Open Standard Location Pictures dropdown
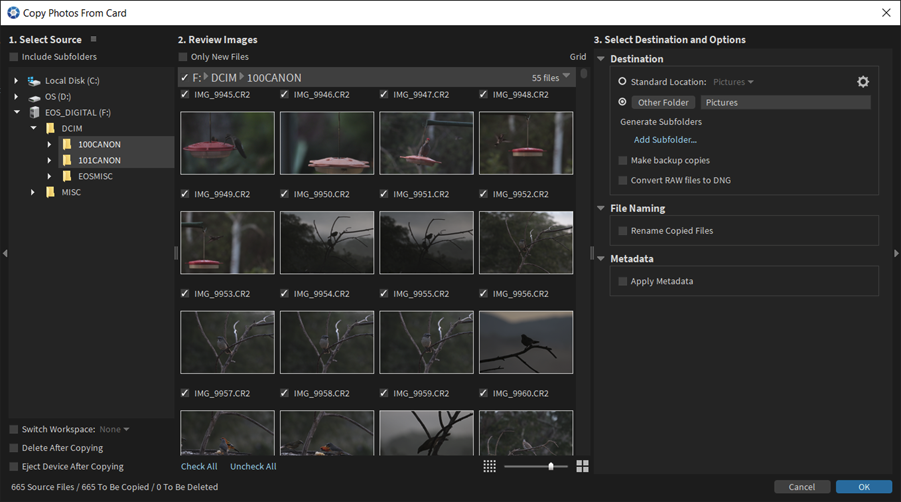This screenshot has height=502, width=901. 733,82
